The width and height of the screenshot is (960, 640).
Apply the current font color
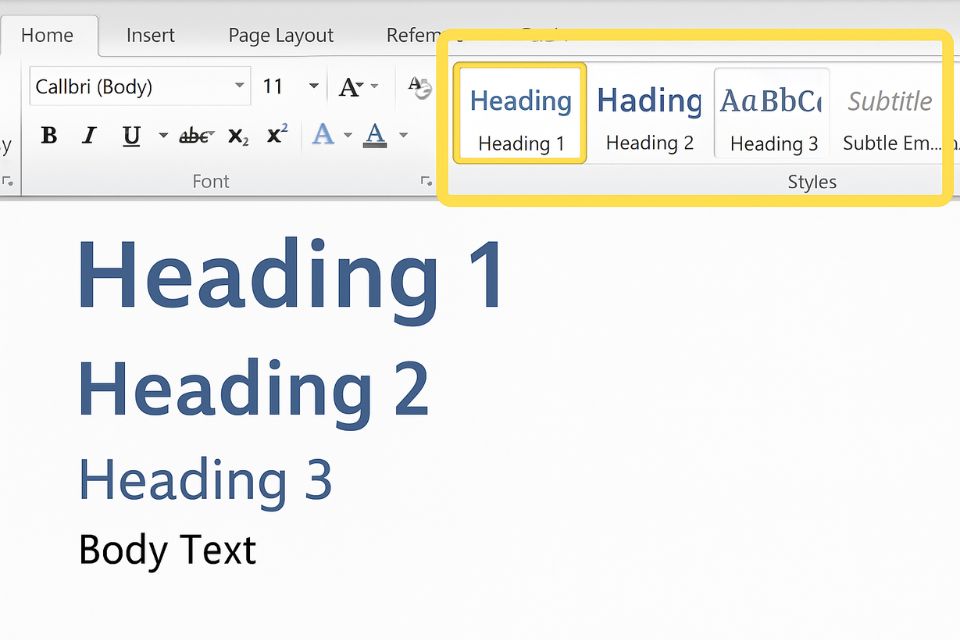pyautogui.click(x=373, y=134)
